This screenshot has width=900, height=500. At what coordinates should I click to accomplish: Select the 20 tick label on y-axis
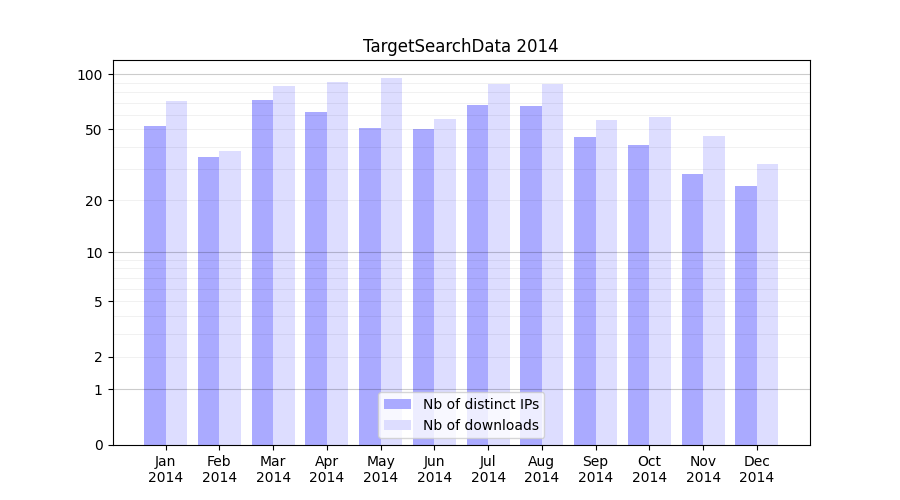[94, 201]
